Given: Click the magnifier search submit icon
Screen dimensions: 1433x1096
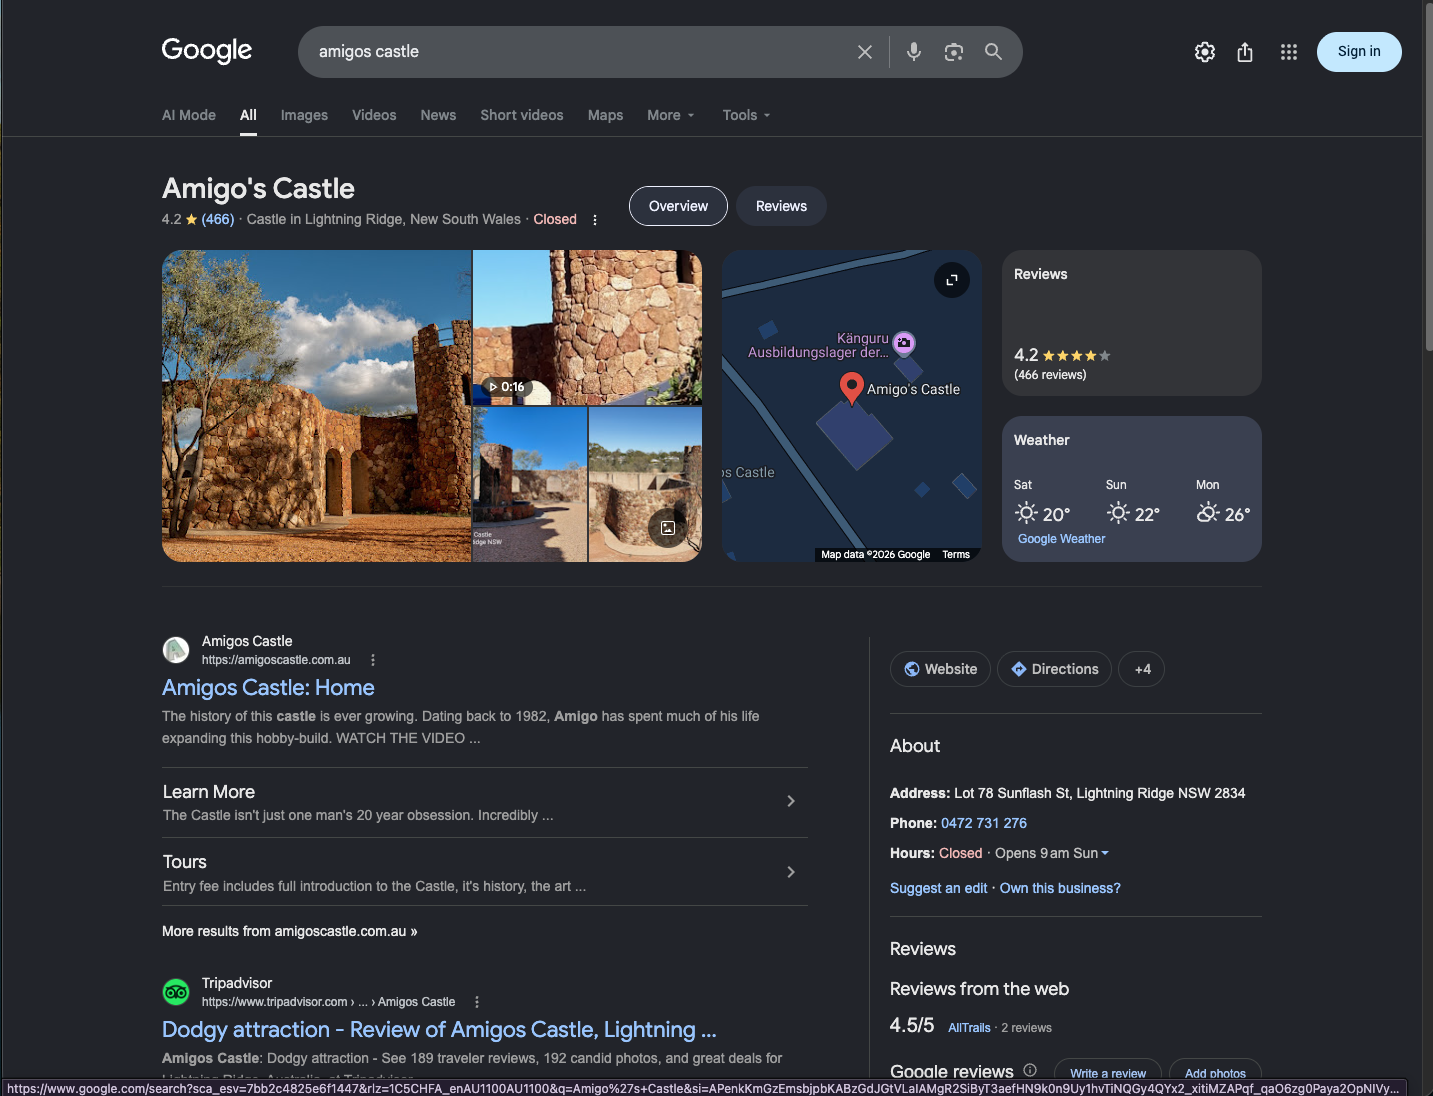Looking at the screenshot, I should (x=993, y=52).
